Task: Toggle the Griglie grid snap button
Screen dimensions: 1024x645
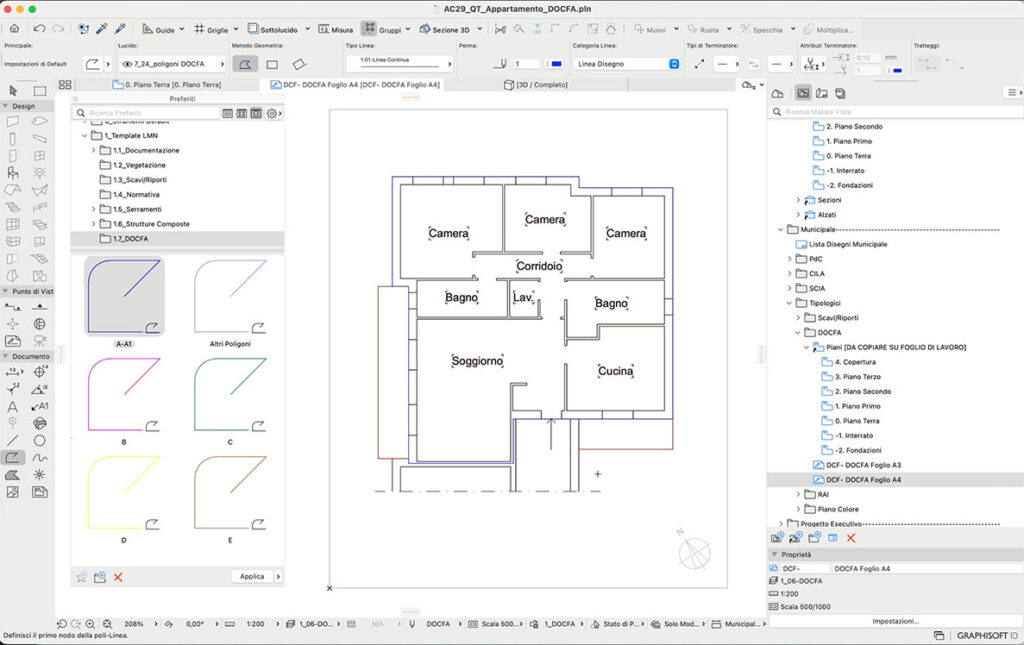Action: coord(210,29)
